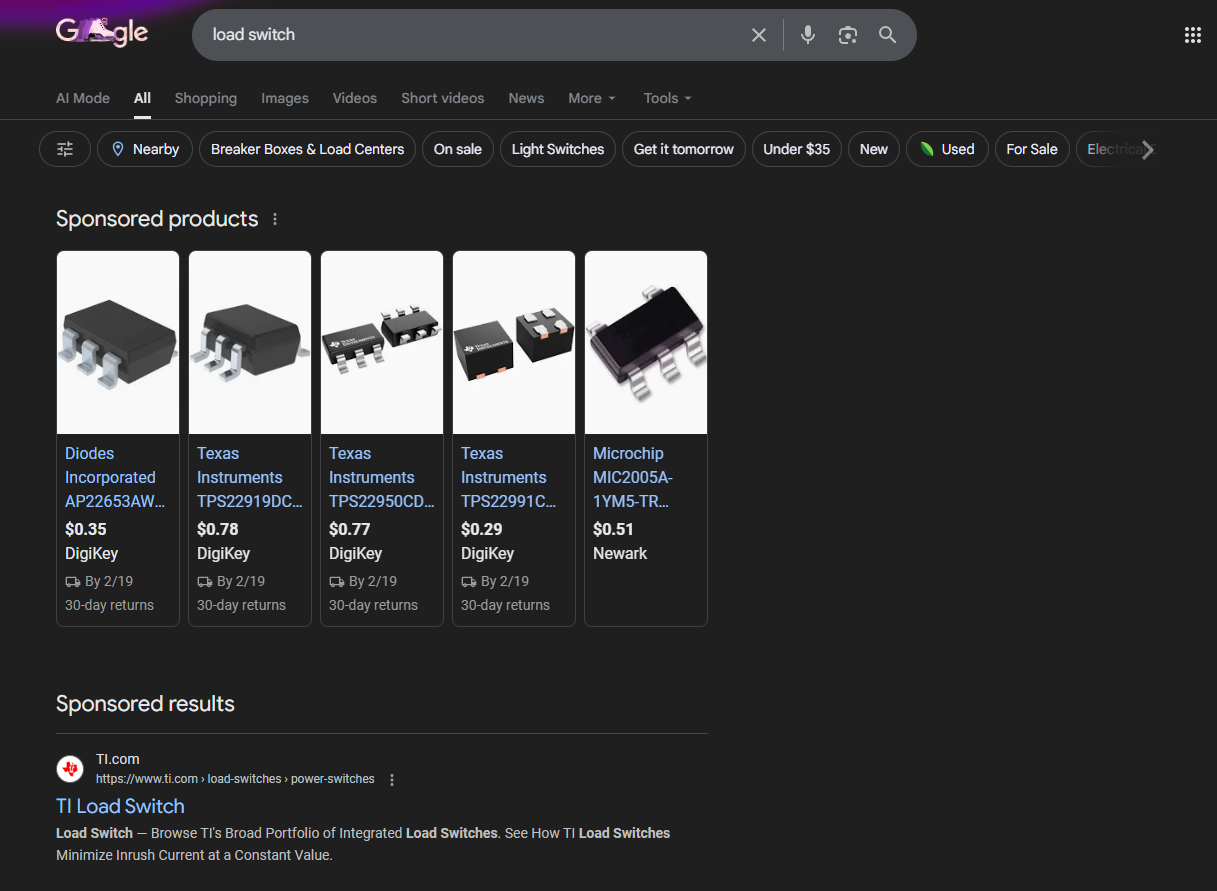Open Google Lens image search
Image resolution: width=1217 pixels, height=891 pixels.
pyautogui.click(x=848, y=35)
